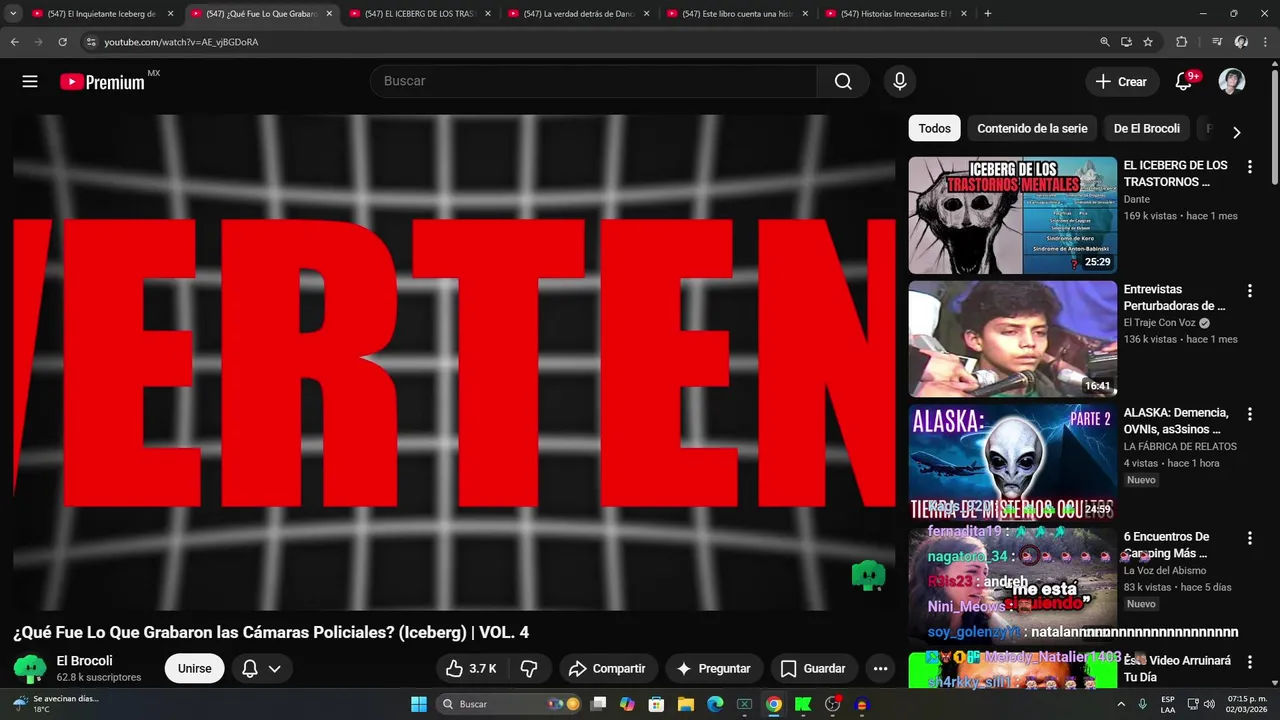The width and height of the screenshot is (1280, 720).
Task: Open ALASKA Parte 2 alien thumbnail
Action: pyautogui.click(x=1012, y=462)
